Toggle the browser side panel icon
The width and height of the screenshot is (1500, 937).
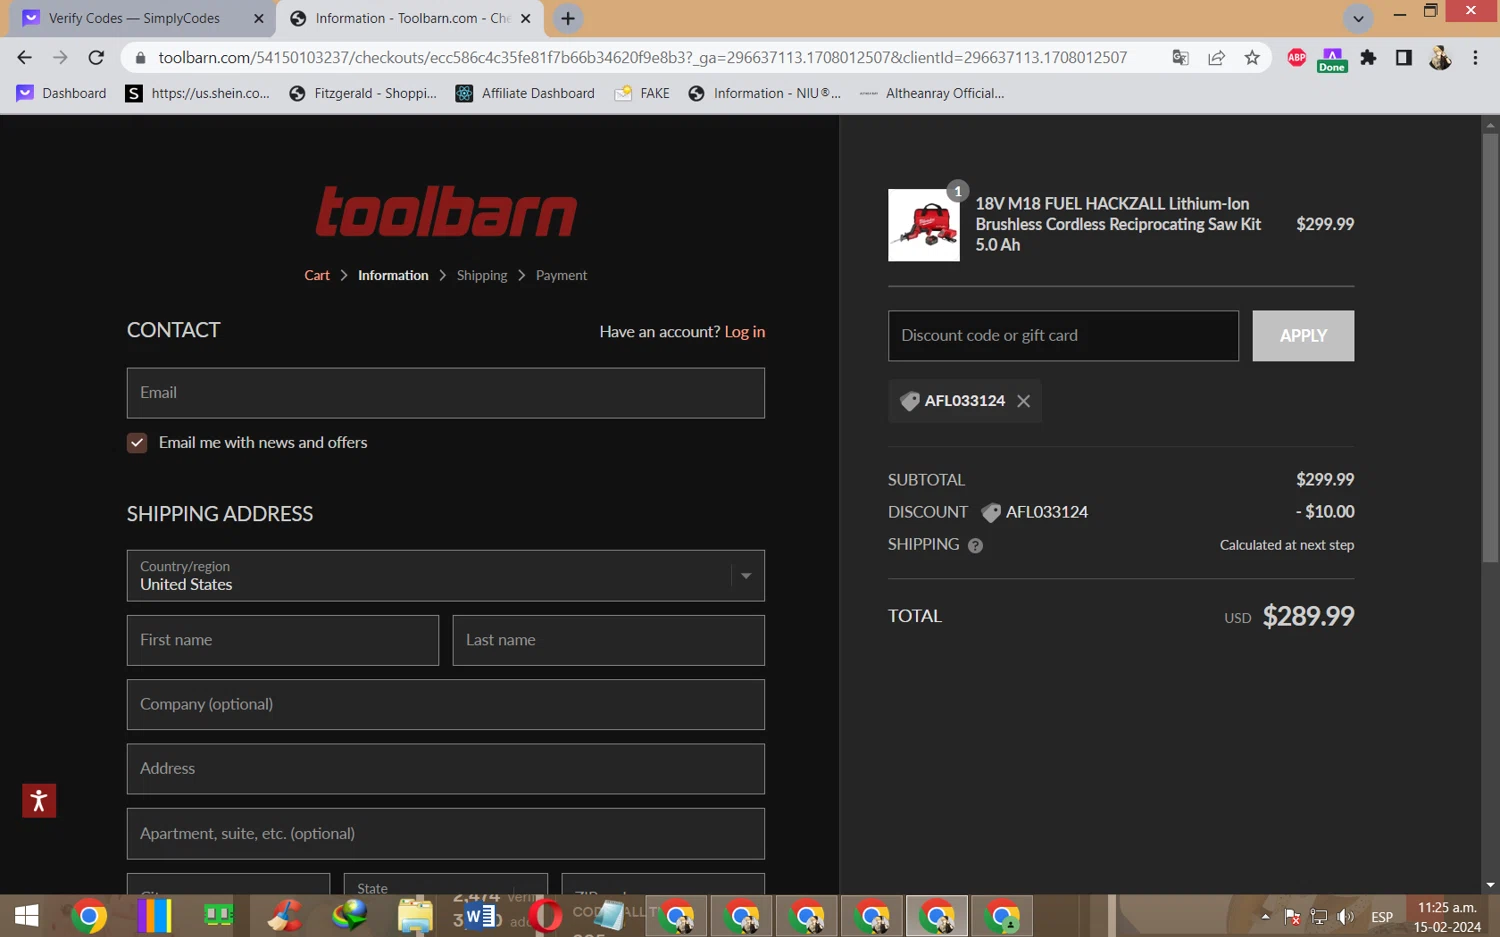pos(1403,58)
